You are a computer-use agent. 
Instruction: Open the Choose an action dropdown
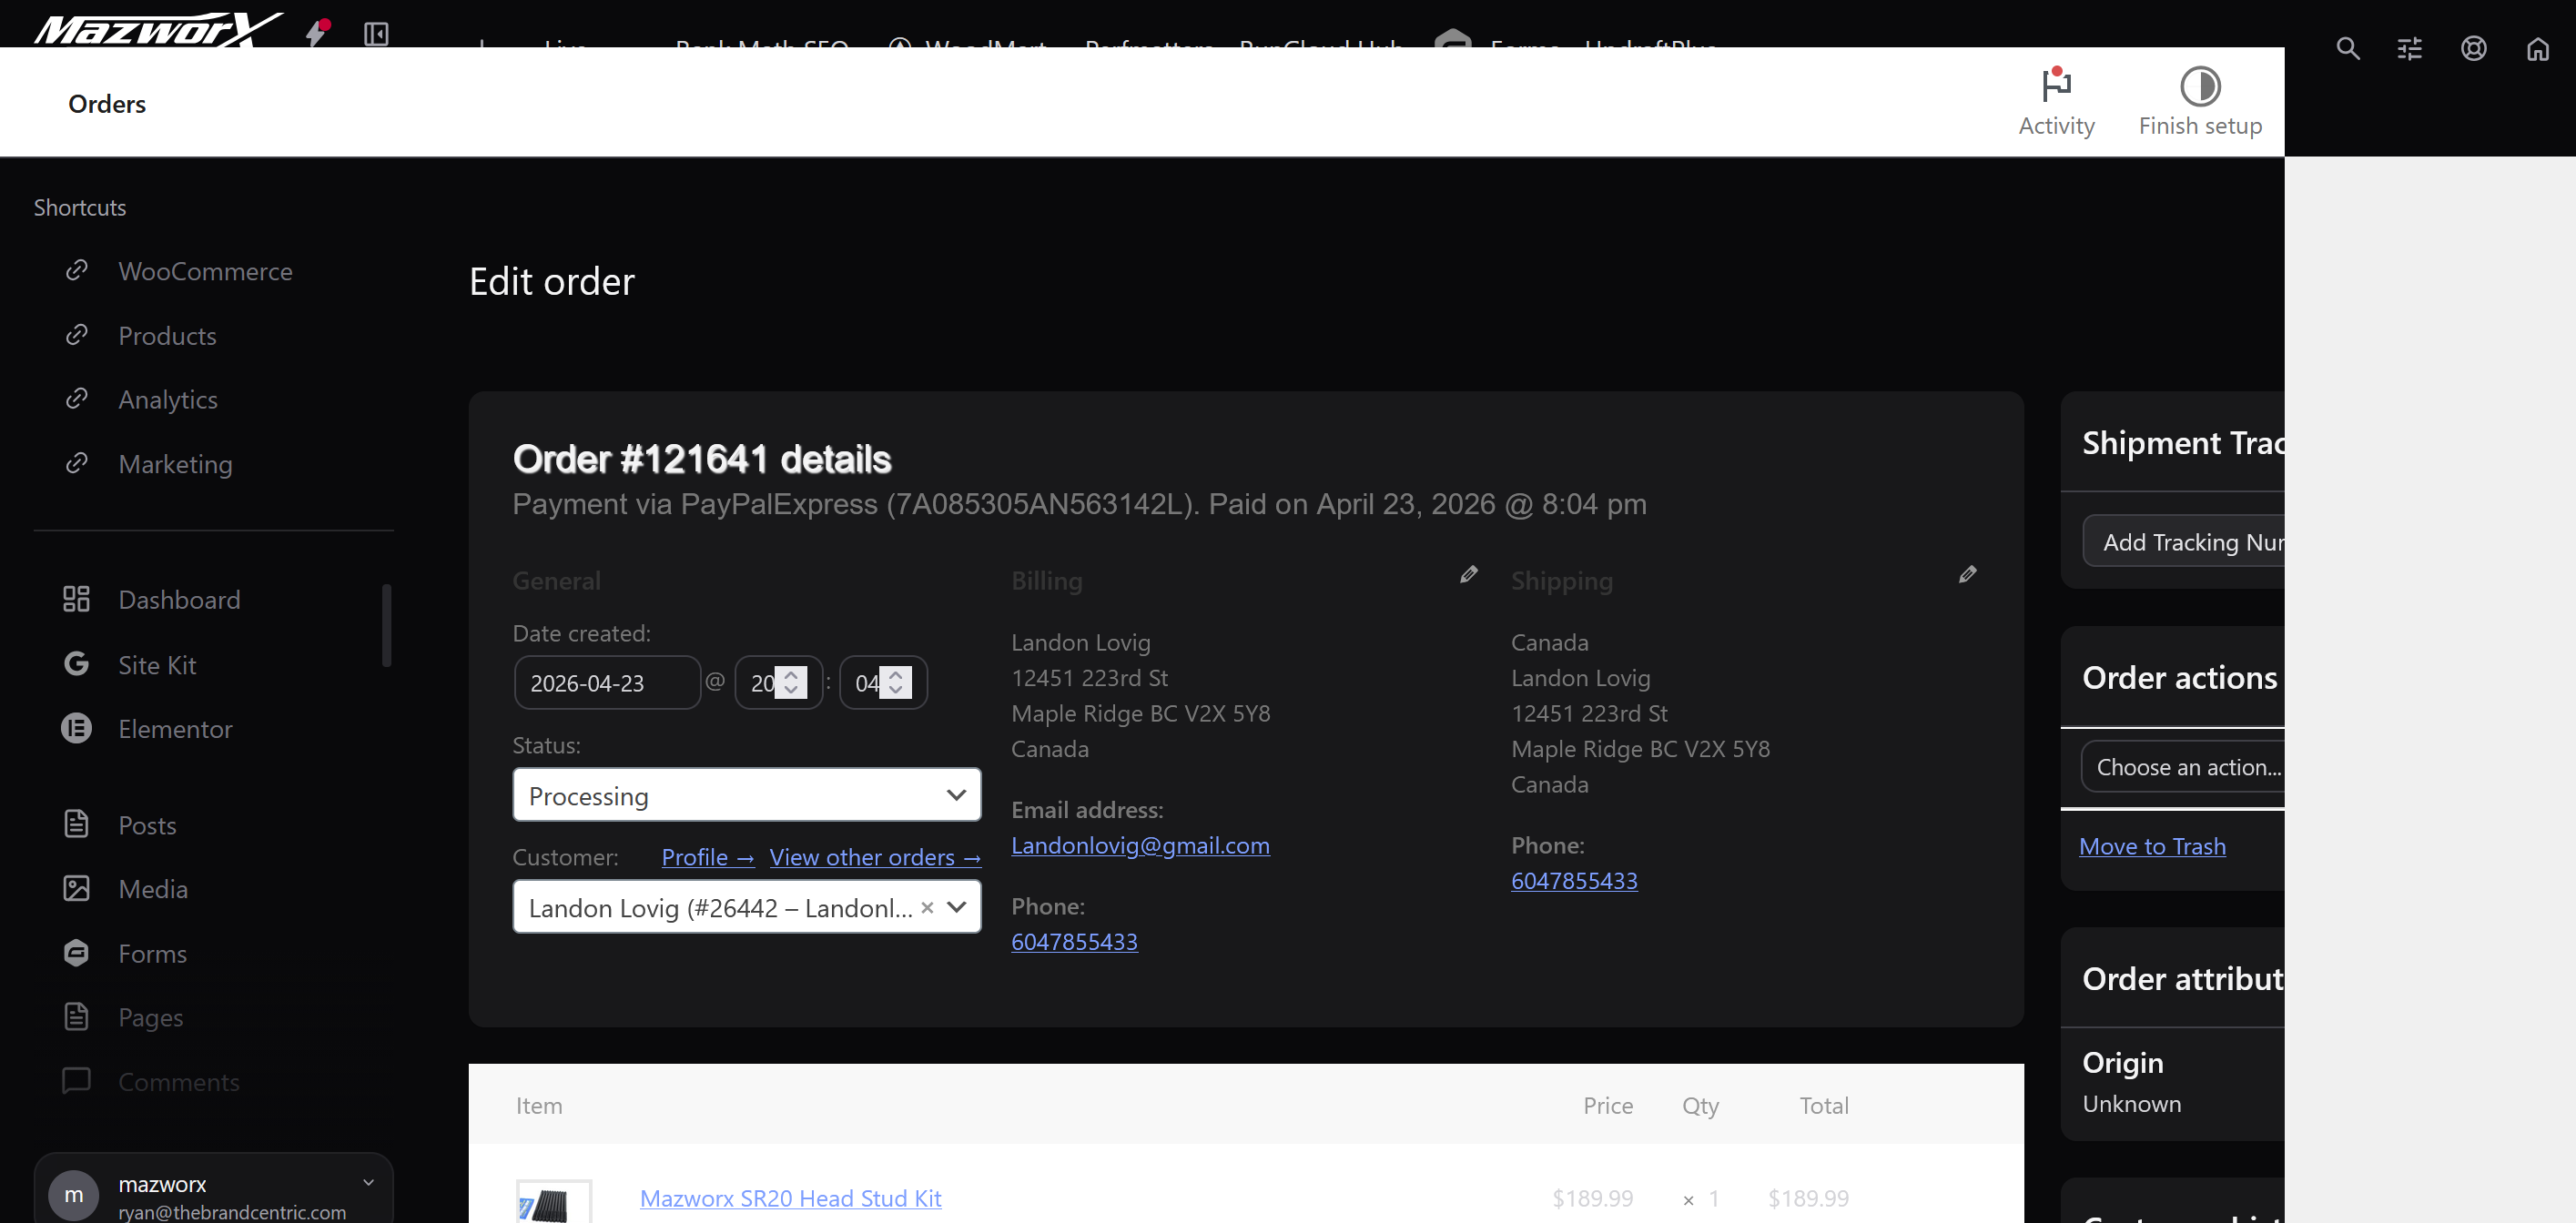[2182, 767]
